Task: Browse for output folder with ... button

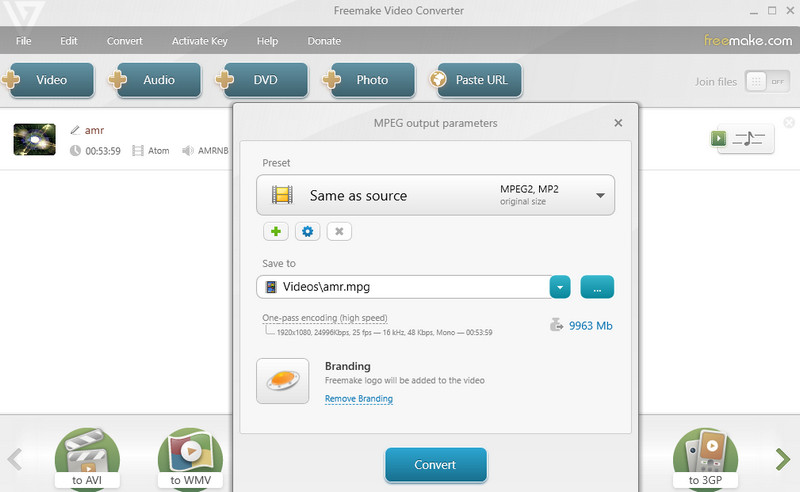Action: pos(597,287)
